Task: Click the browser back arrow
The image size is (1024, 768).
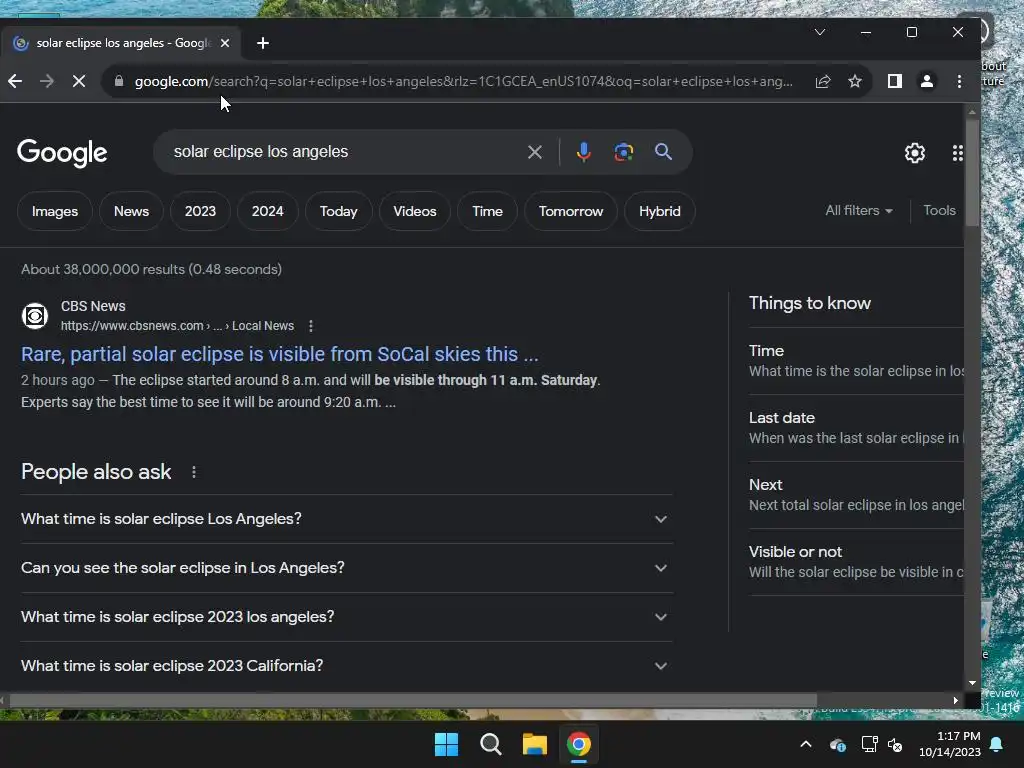Action: 15,81
